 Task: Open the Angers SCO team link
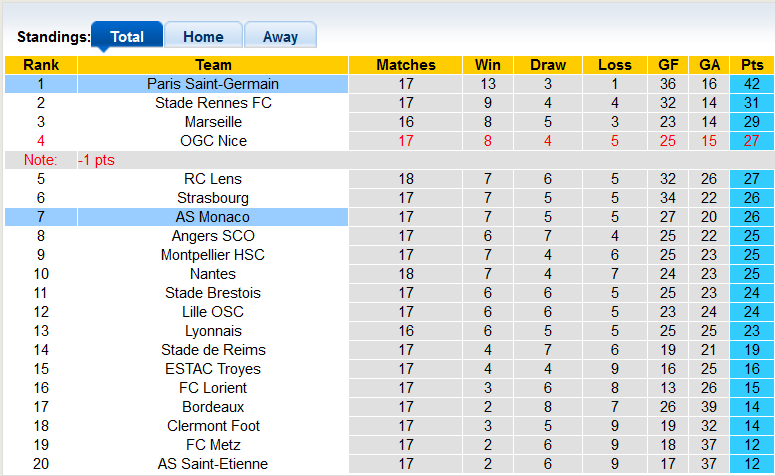click(213, 236)
